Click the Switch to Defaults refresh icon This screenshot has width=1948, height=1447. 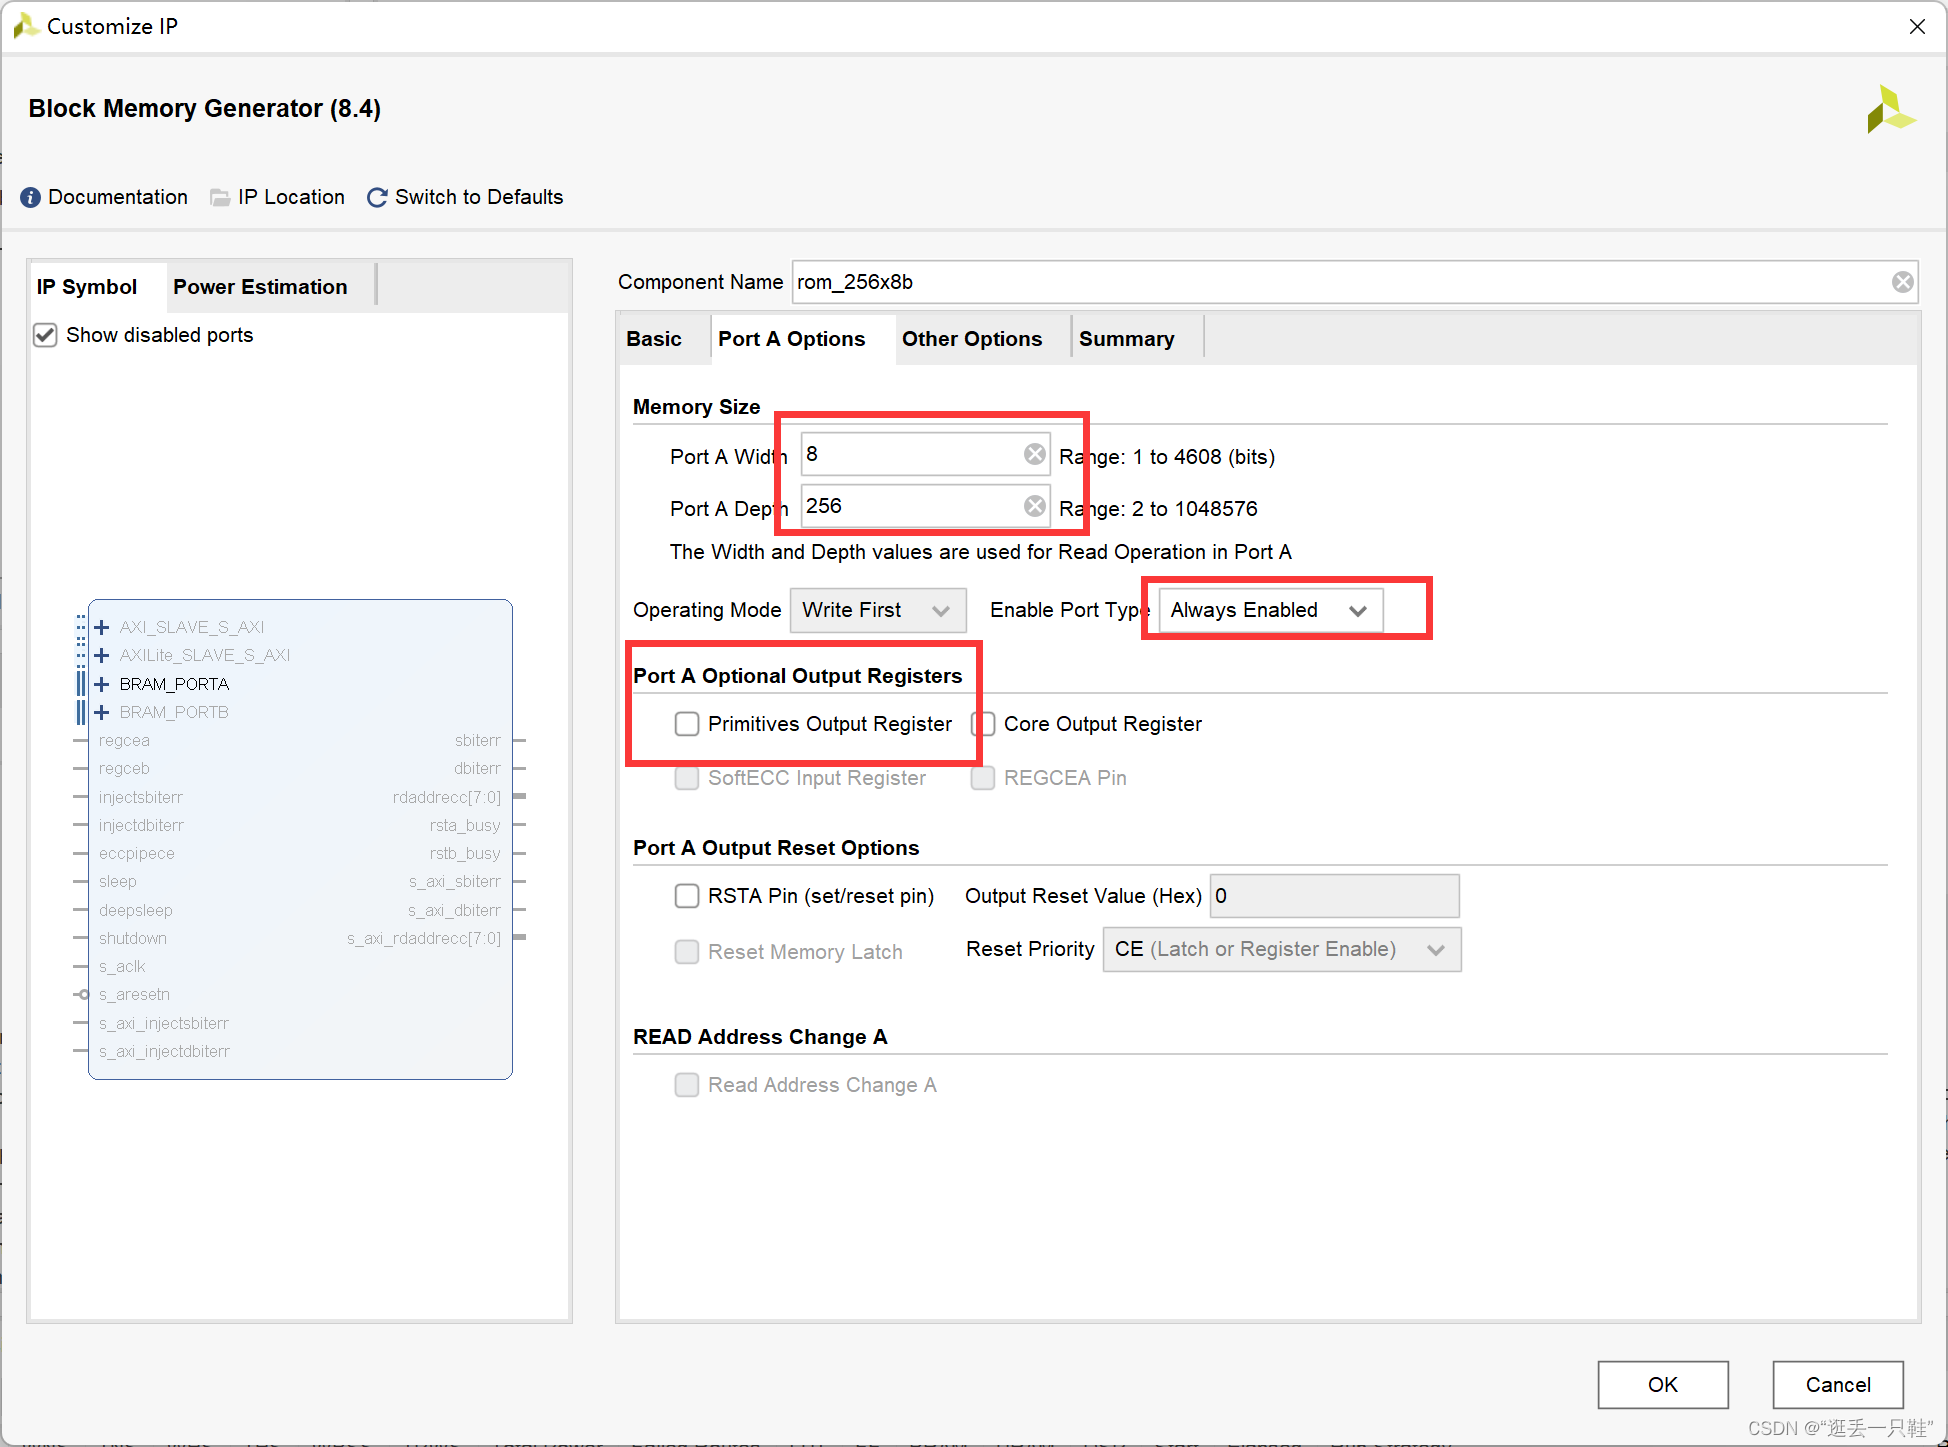coord(377,197)
